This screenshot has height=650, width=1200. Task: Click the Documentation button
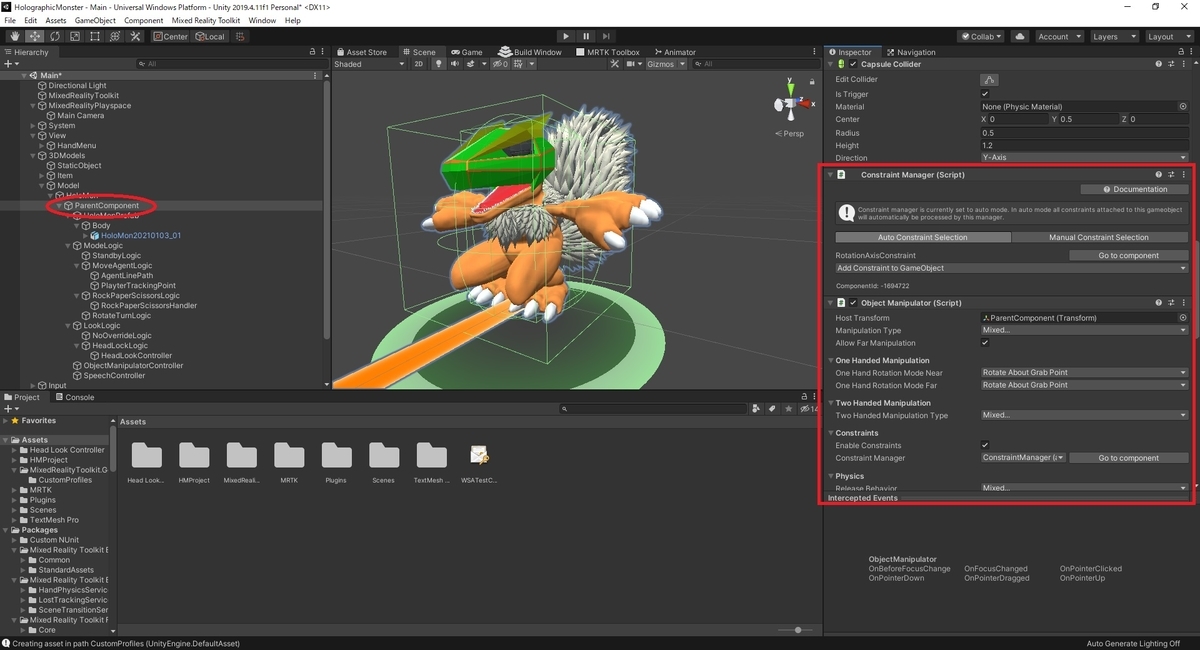[1135, 189]
